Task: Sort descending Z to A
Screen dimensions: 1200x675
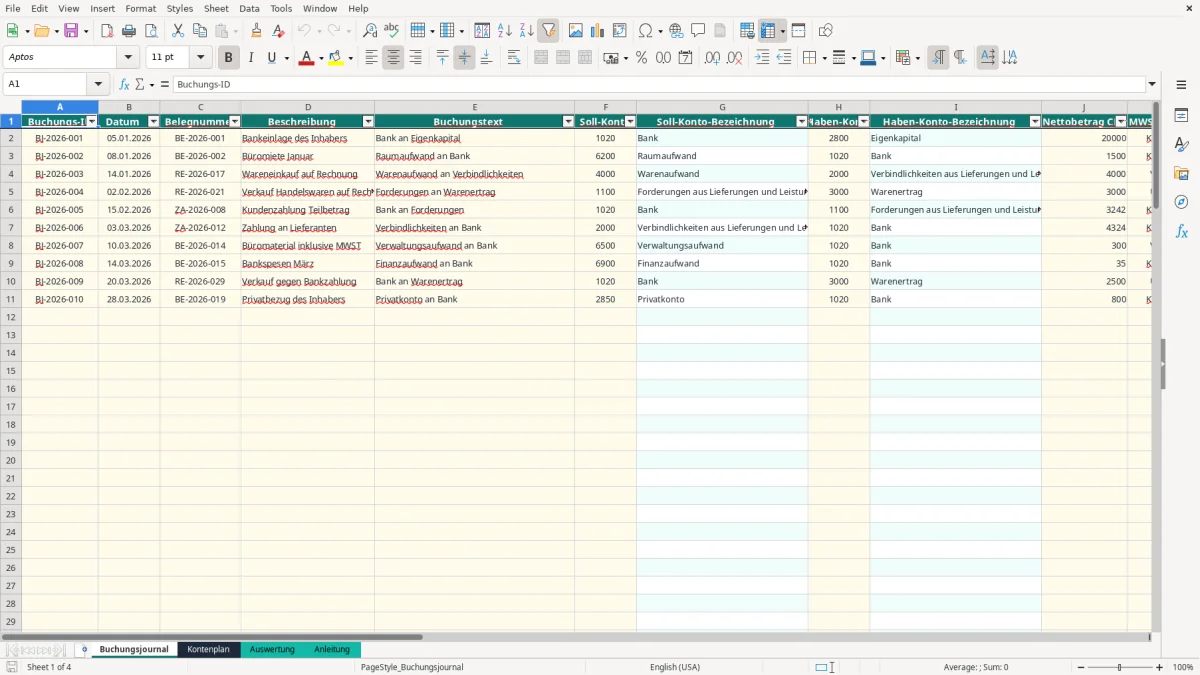Action: (527, 31)
